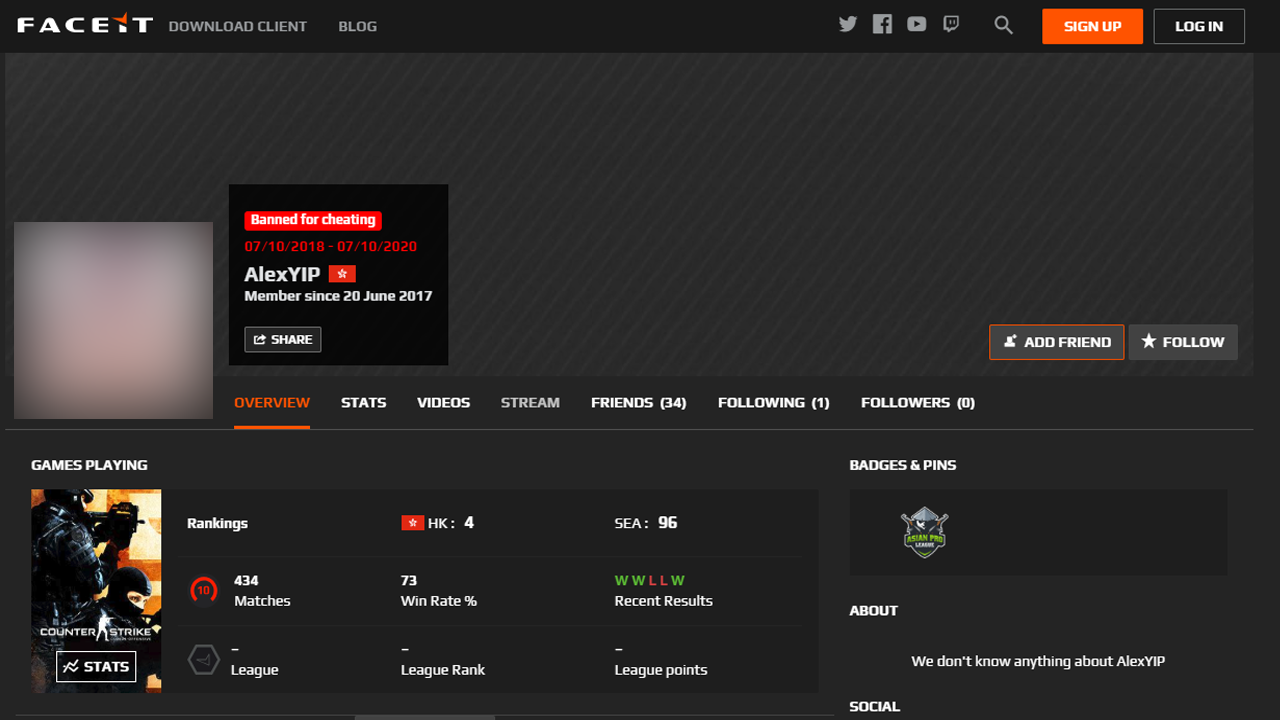Open FACEIT Twitter page icon
This screenshot has width=1280, height=720.
click(x=848, y=25)
